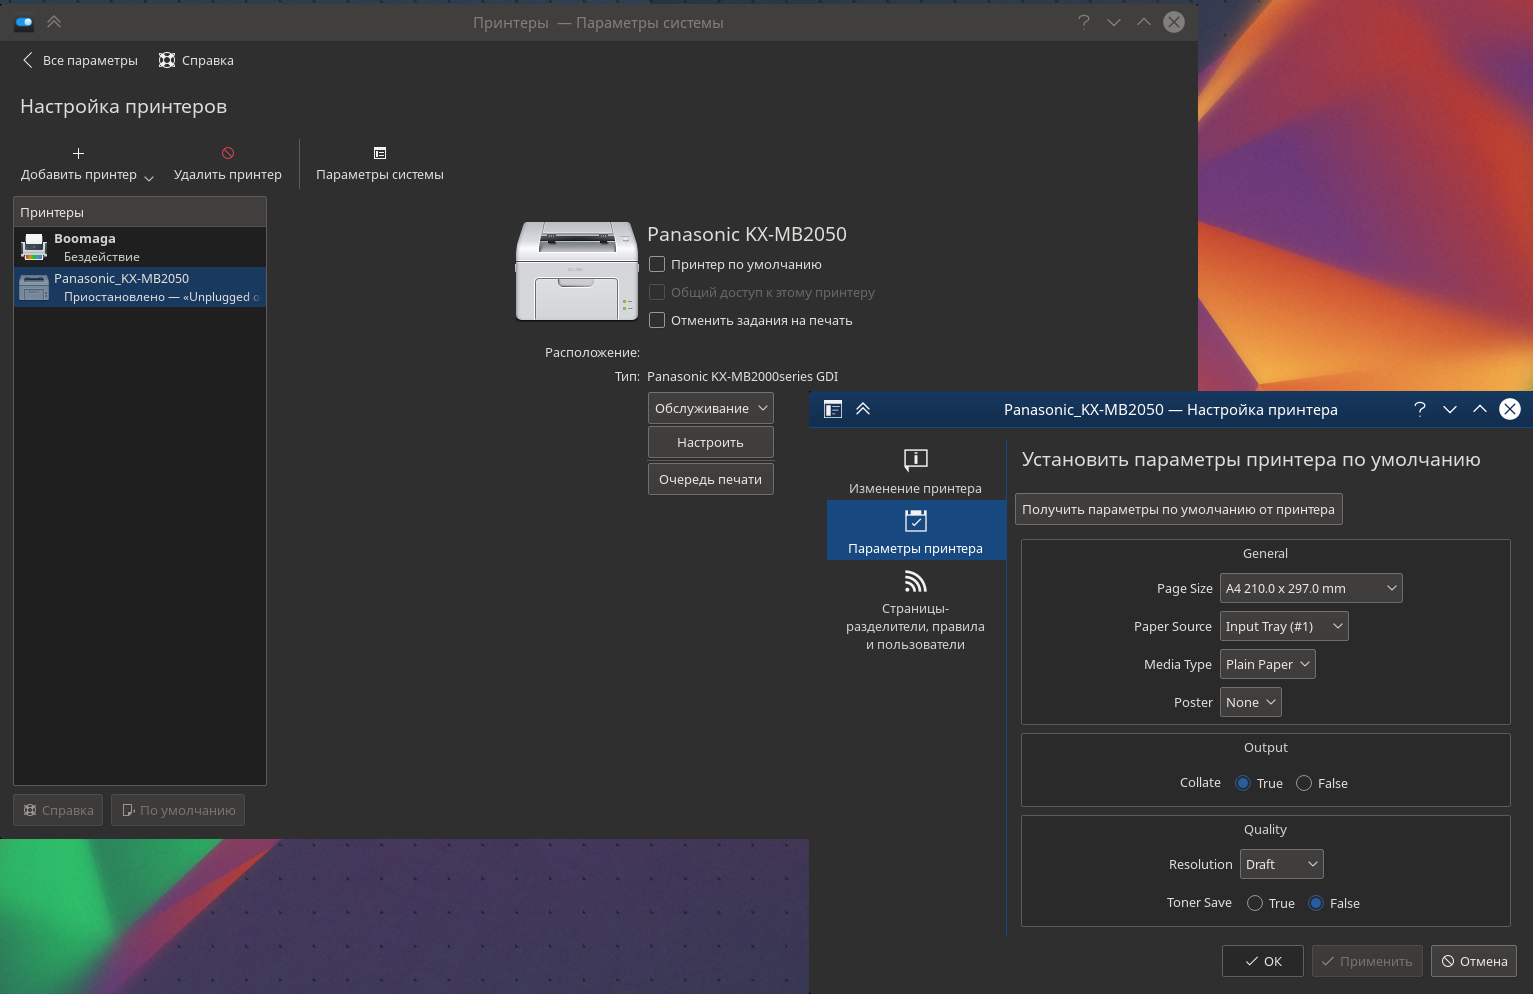This screenshot has height=994, width=1533.
Task: Click the Отмена button
Action: point(1474,962)
